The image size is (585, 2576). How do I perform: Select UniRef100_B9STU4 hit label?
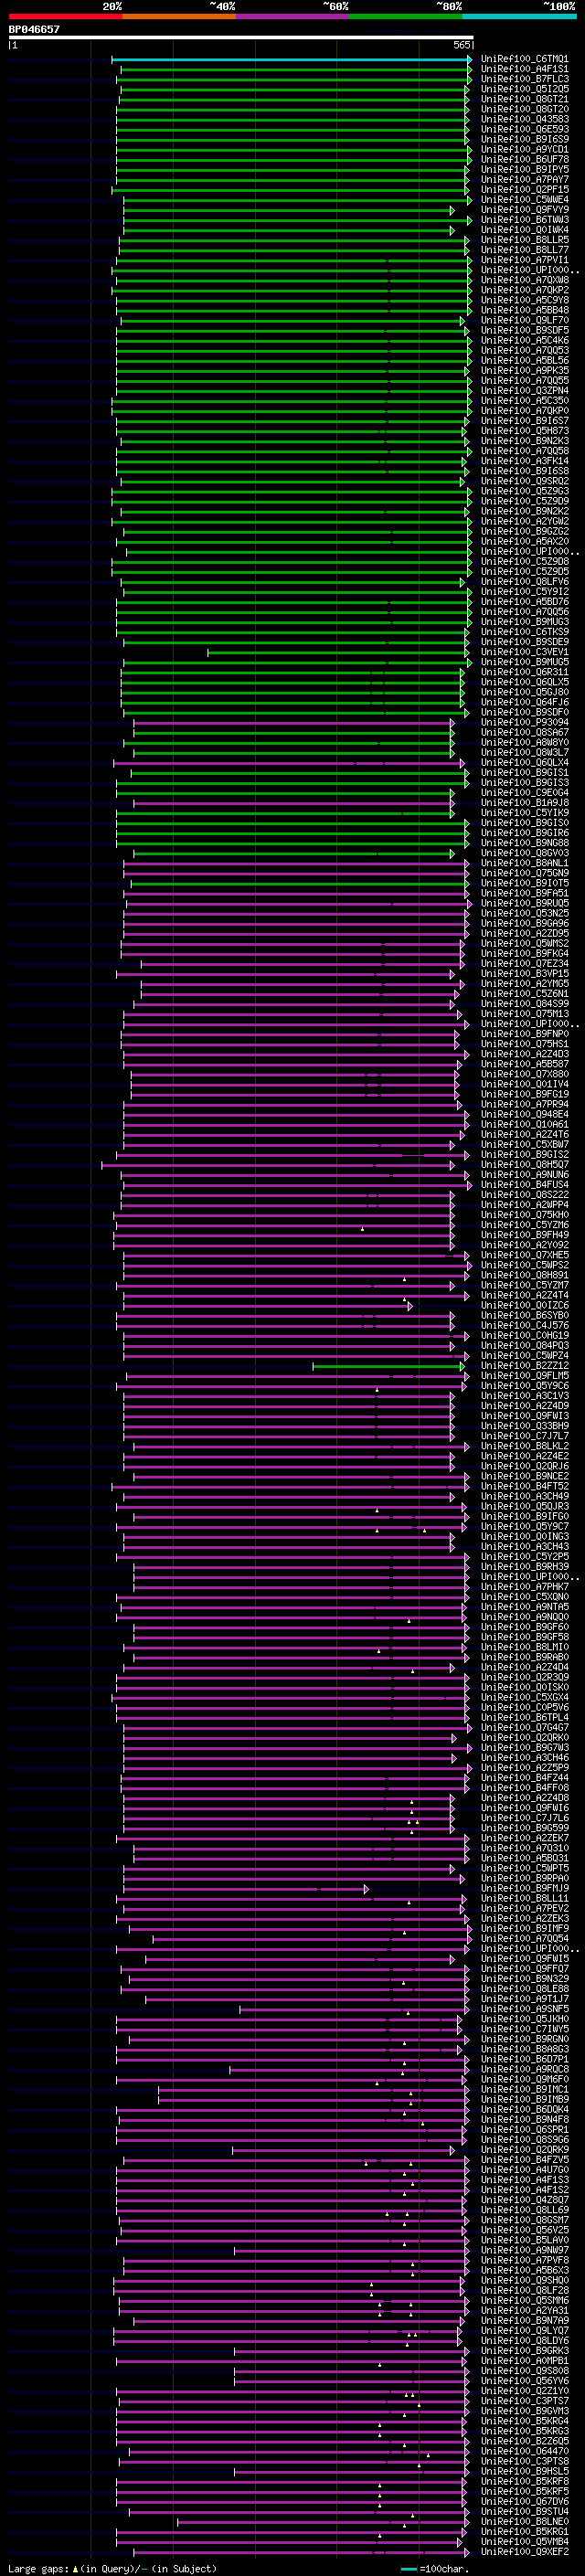tap(525, 2511)
